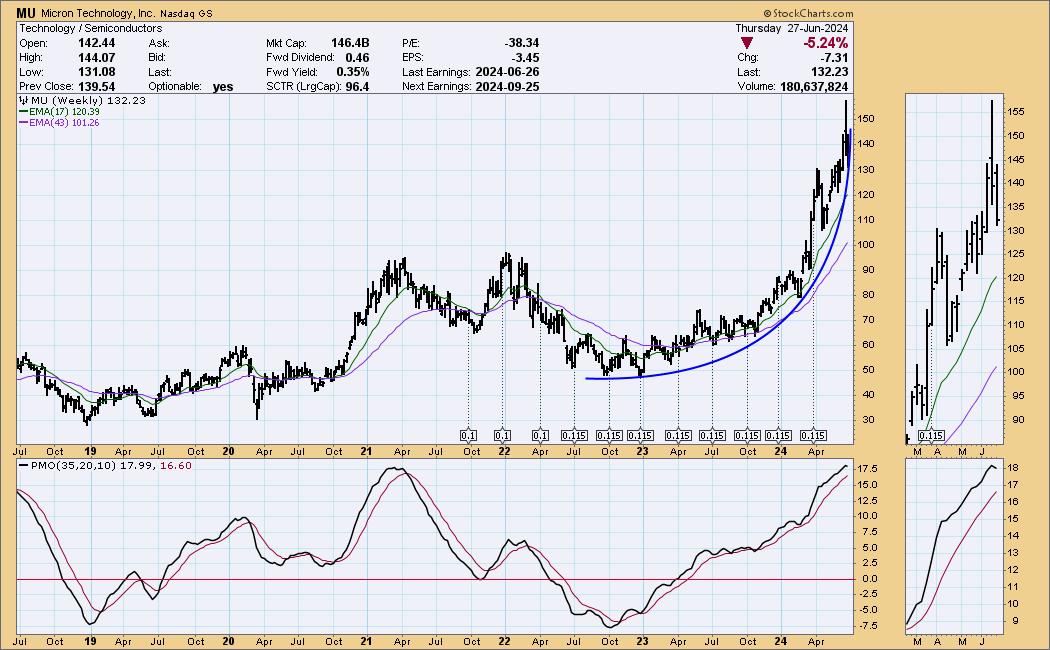The height and width of the screenshot is (650, 1050).
Task: Click the MU (Weekly) 132.23 legend label
Action: point(88,100)
